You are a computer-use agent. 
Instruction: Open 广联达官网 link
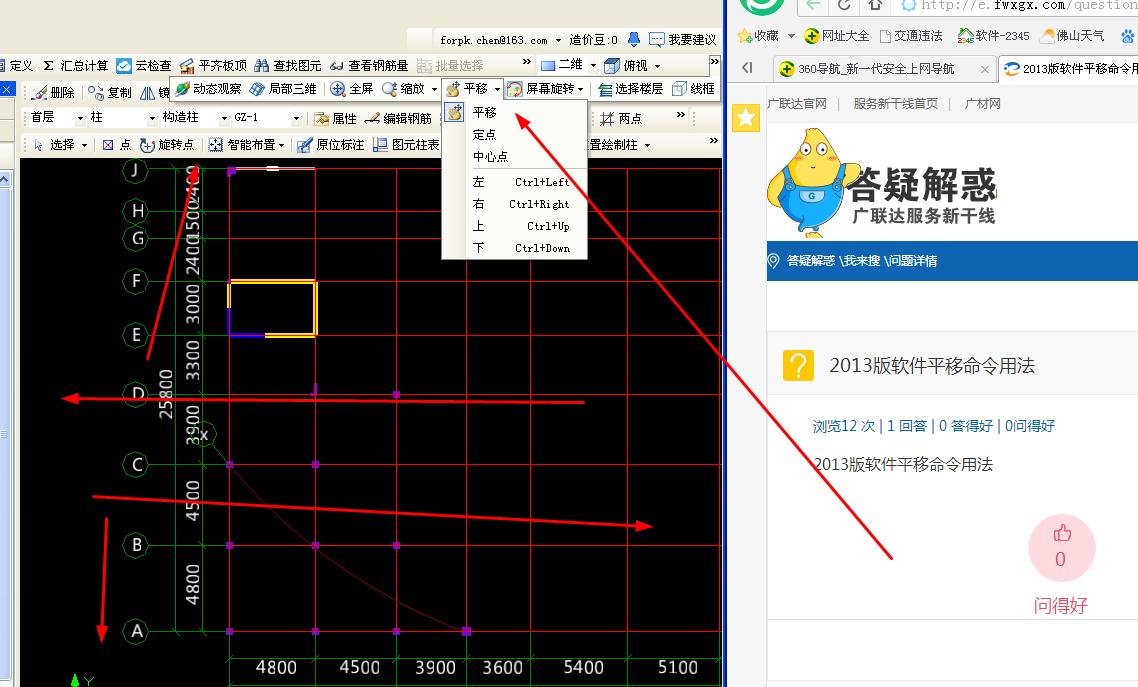pyautogui.click(x=796, y=104)
